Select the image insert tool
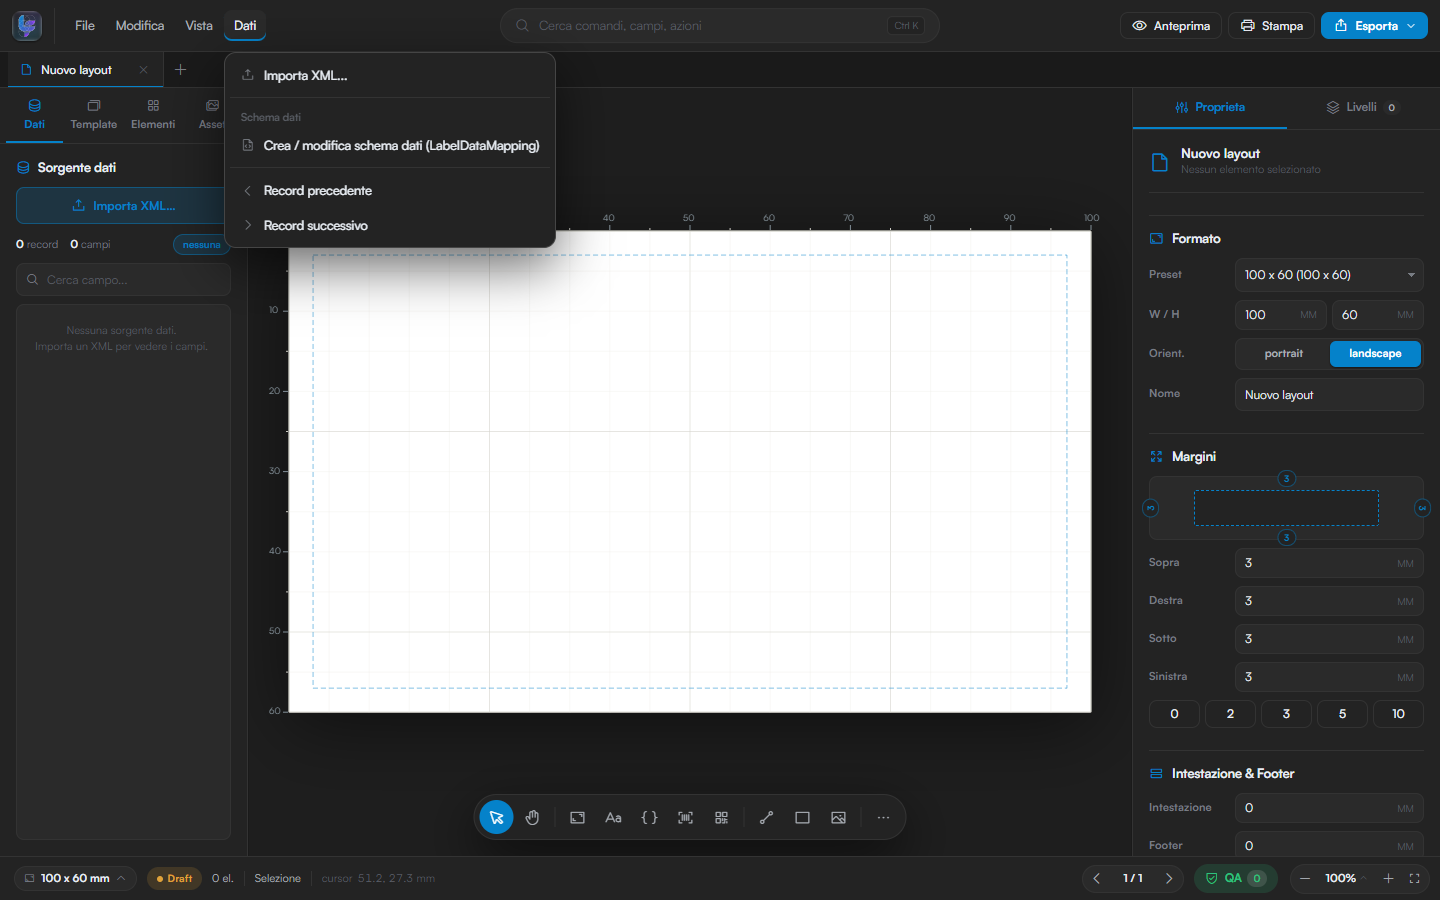 coord(838,818)
